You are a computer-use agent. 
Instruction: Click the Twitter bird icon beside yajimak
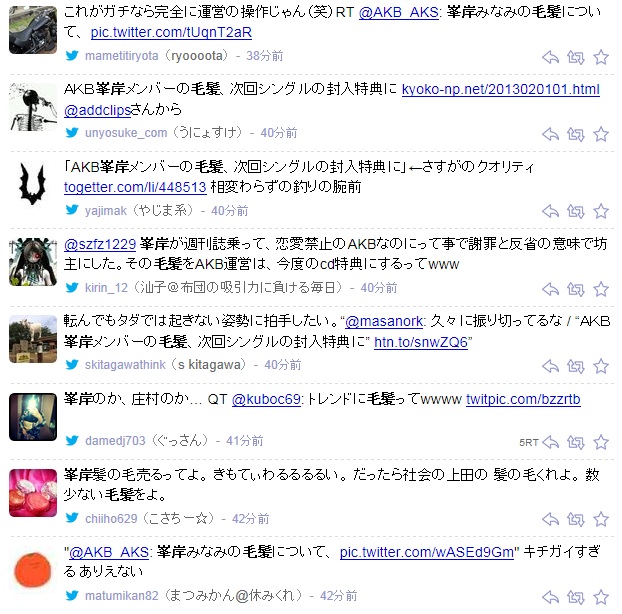pos(72,209)
